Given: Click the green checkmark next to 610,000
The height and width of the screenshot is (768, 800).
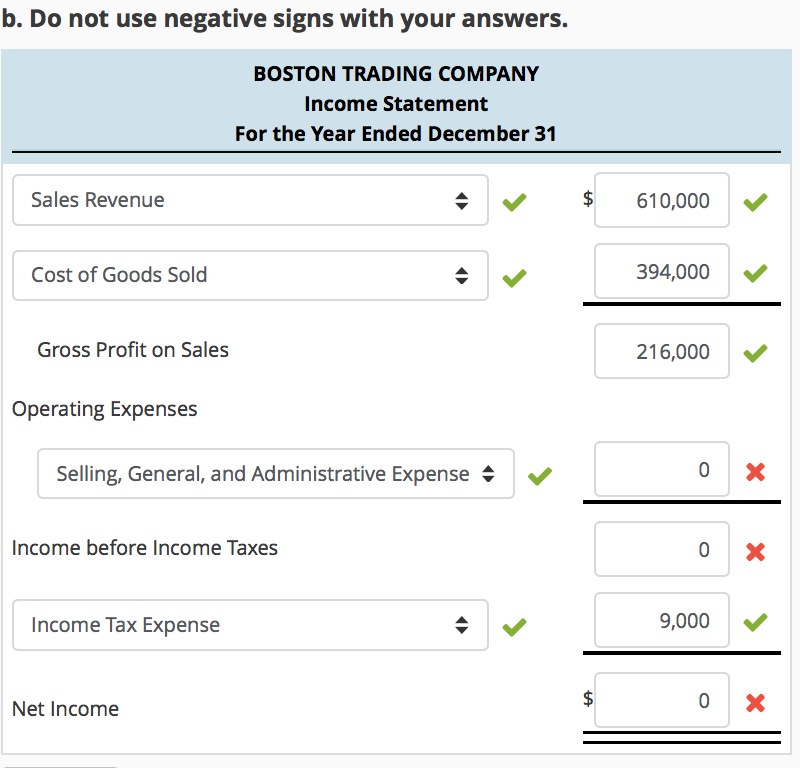Looking at the screenshot, I should (756, 202).
